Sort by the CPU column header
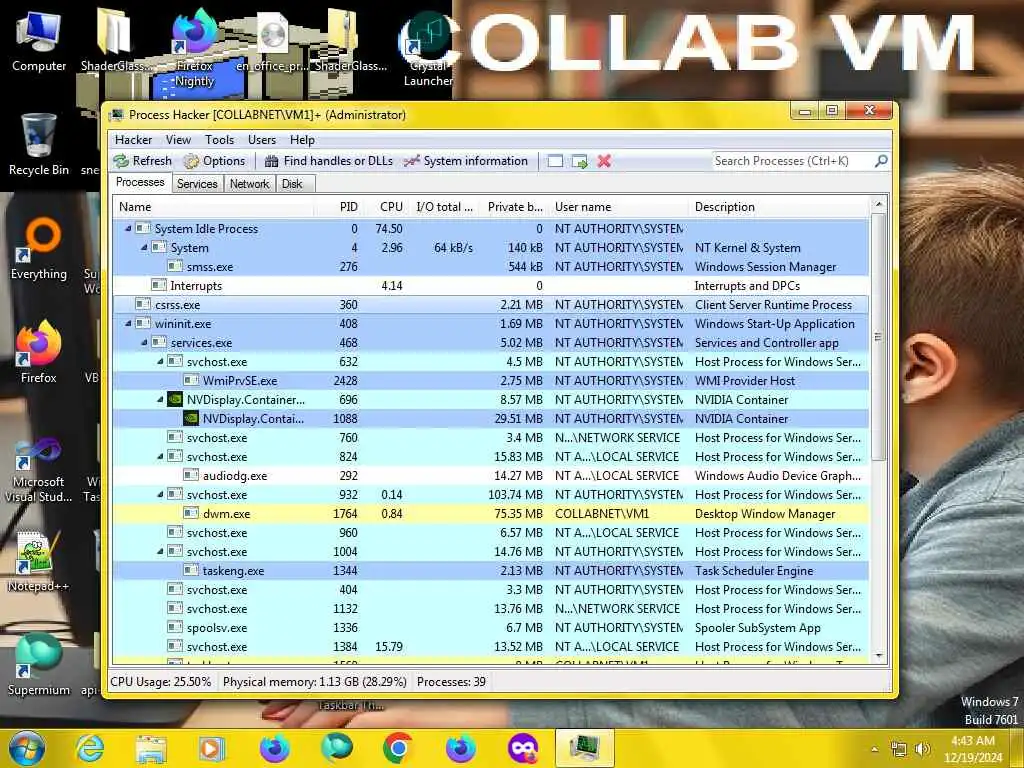The image size is (1024, 768). (x=385, y=207)
